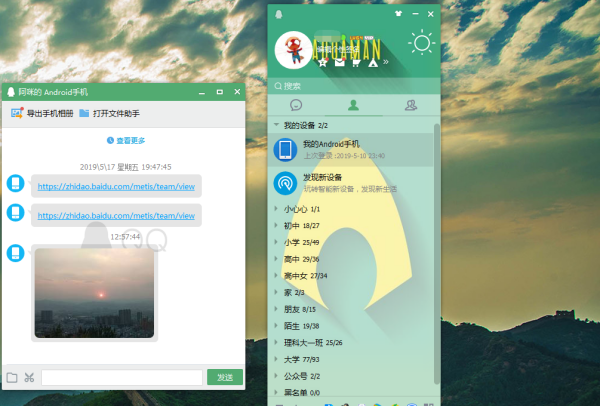Click the 发送 send button

coord(225,377)
